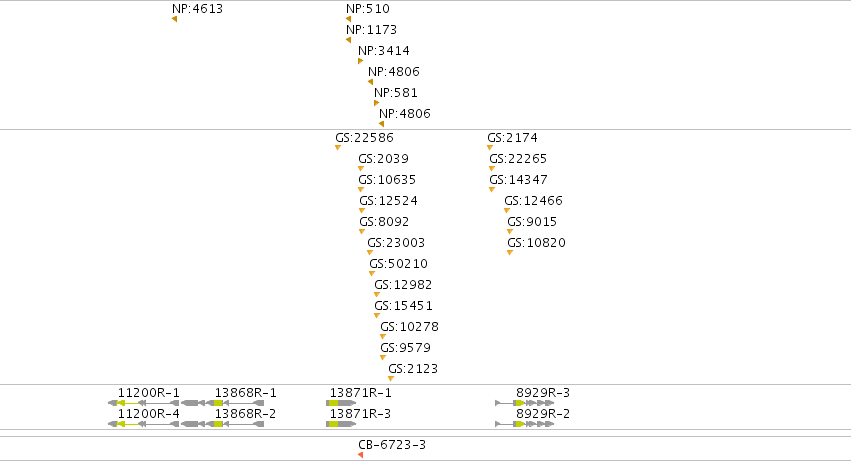The height and width of the screenshot is (461, 851).
Task: Click the 8929R-3 gene model
Action: pyautogui.click(x=525, y=403)
